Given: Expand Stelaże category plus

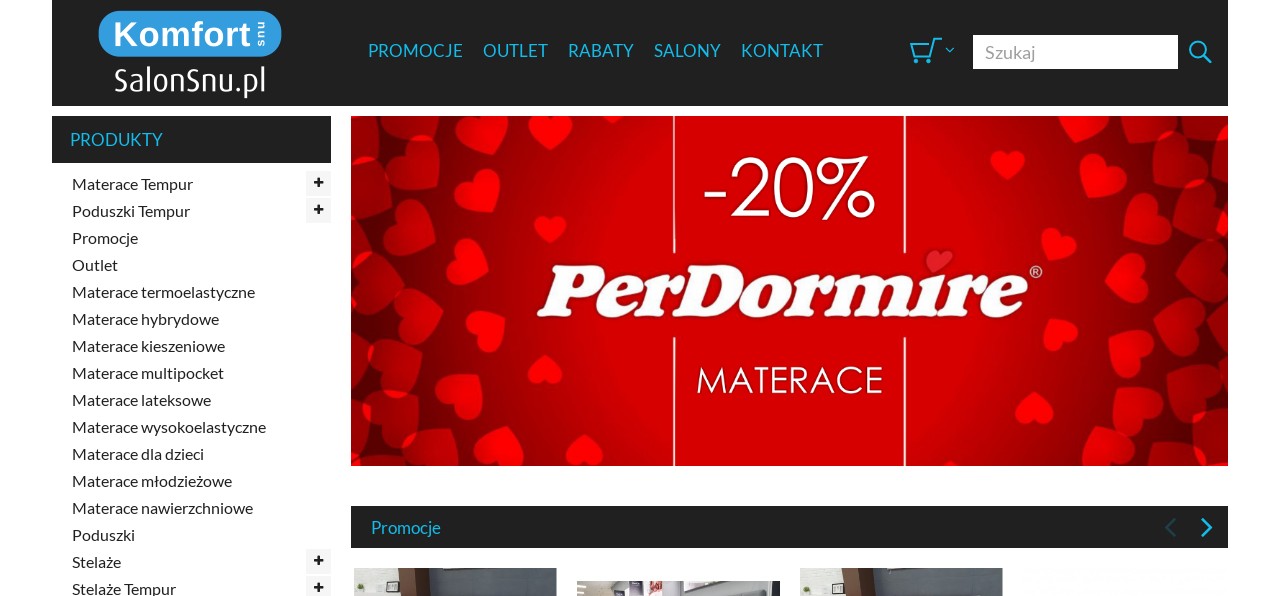Looking at the screenshot, I should [318, 561].
